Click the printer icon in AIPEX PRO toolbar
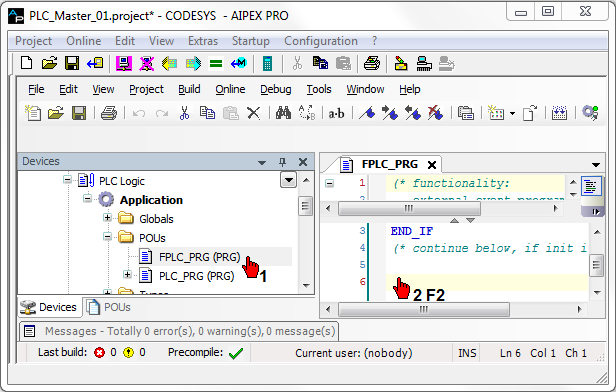The height and width of the screenshot is (392, 616). point(372,63)
